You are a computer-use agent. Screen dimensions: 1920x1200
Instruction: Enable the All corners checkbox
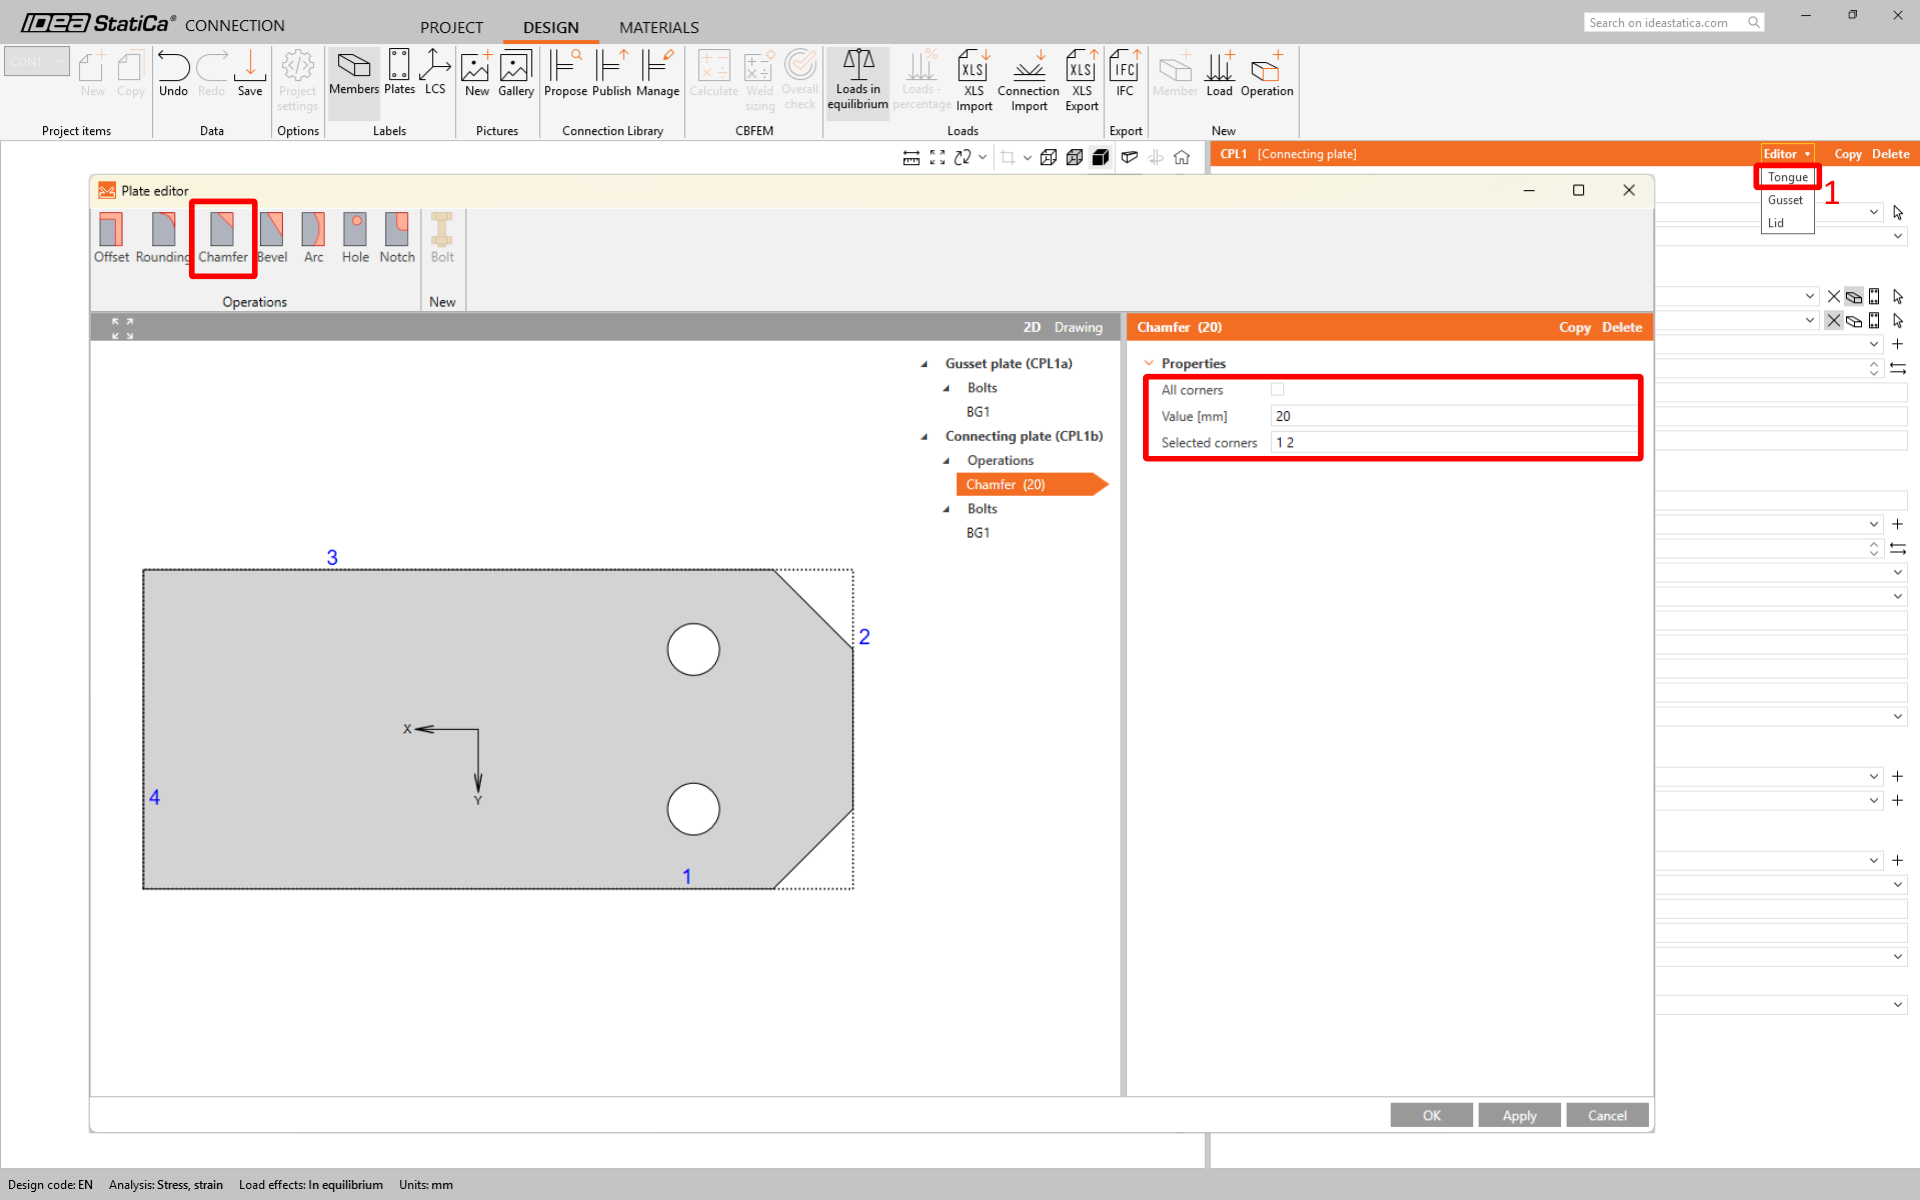pyautogui.click(x=1277, y=389)
